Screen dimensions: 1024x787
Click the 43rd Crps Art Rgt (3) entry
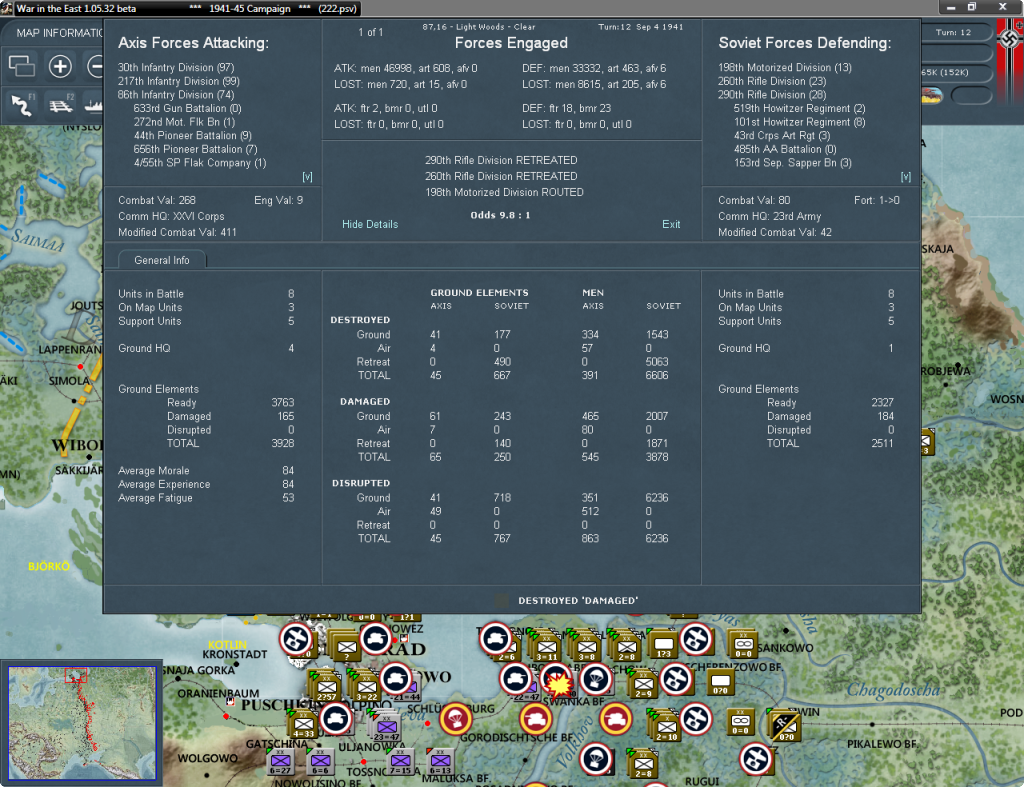[782, 136]
